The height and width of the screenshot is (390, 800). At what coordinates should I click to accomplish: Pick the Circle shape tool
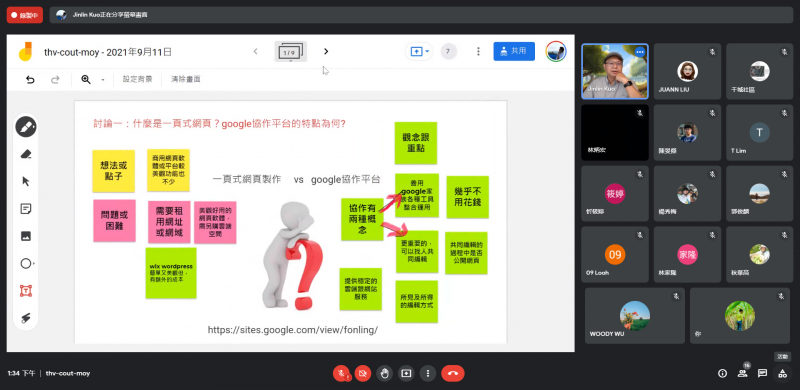tap(26, 263)
